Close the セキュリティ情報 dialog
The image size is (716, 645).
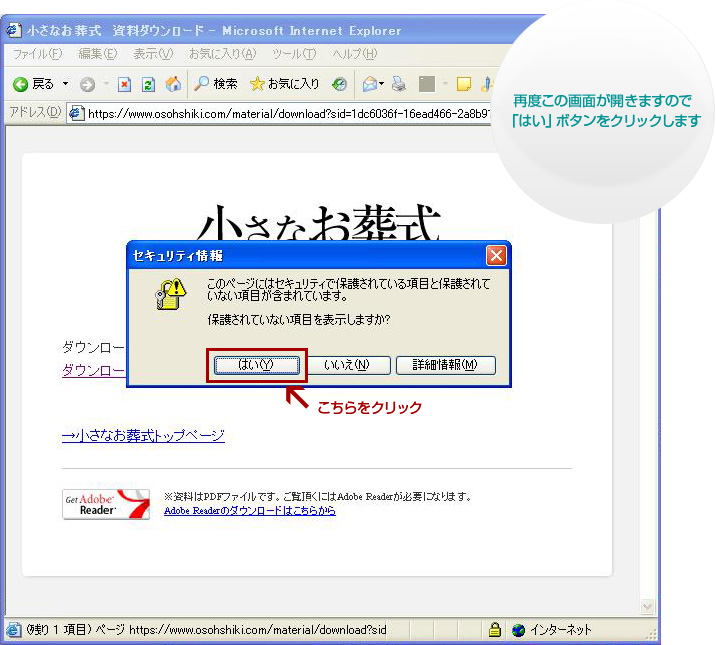496,255
